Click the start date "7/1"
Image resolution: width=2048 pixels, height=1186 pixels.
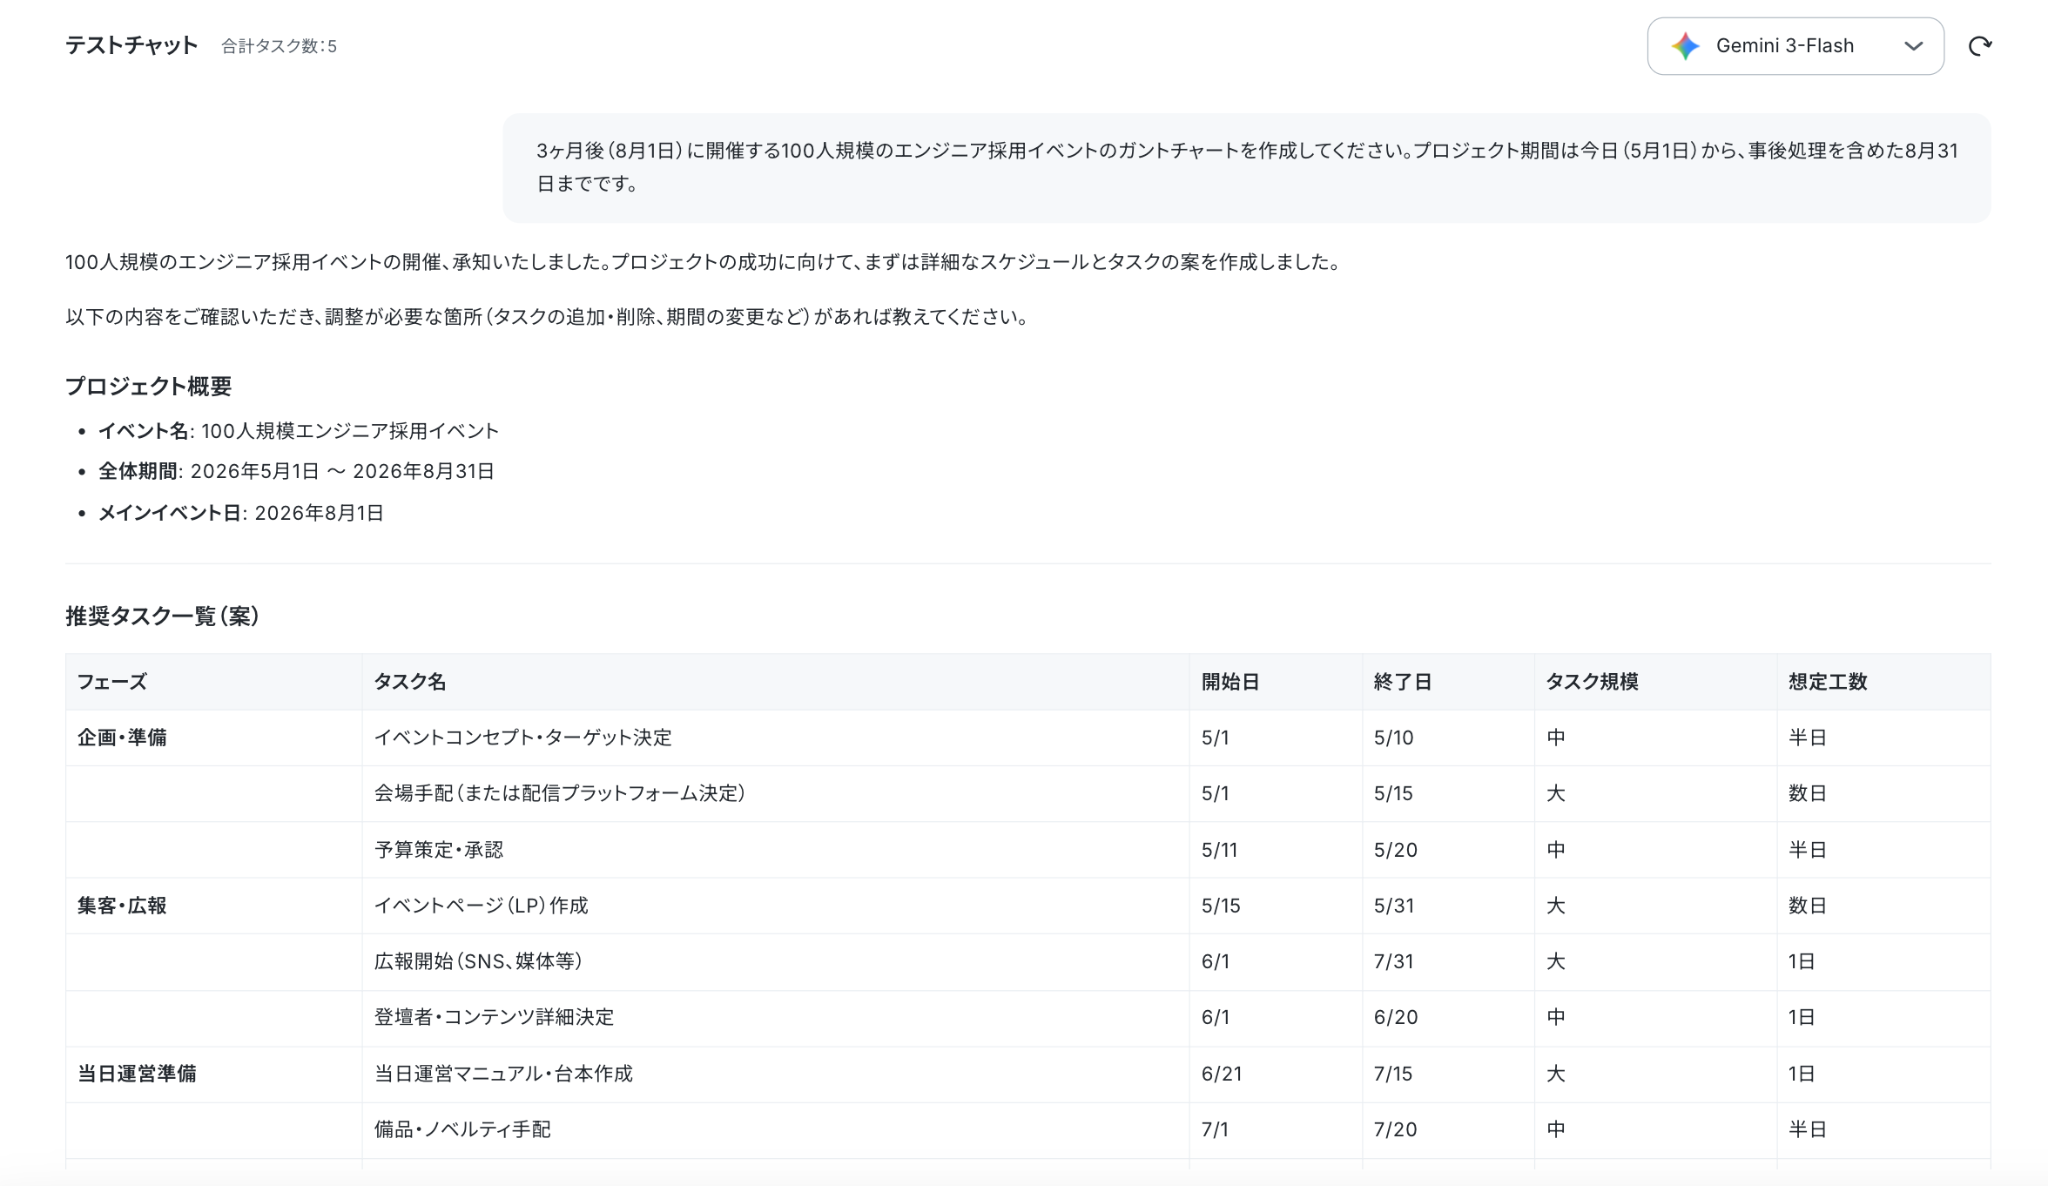(x=1215, y=1130)
